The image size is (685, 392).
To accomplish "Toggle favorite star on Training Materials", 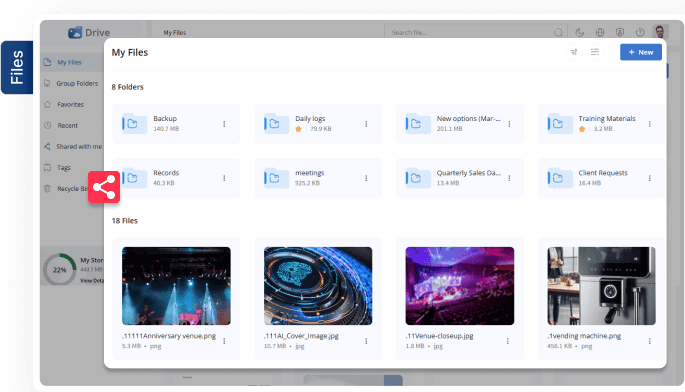I will click(582, 129).
